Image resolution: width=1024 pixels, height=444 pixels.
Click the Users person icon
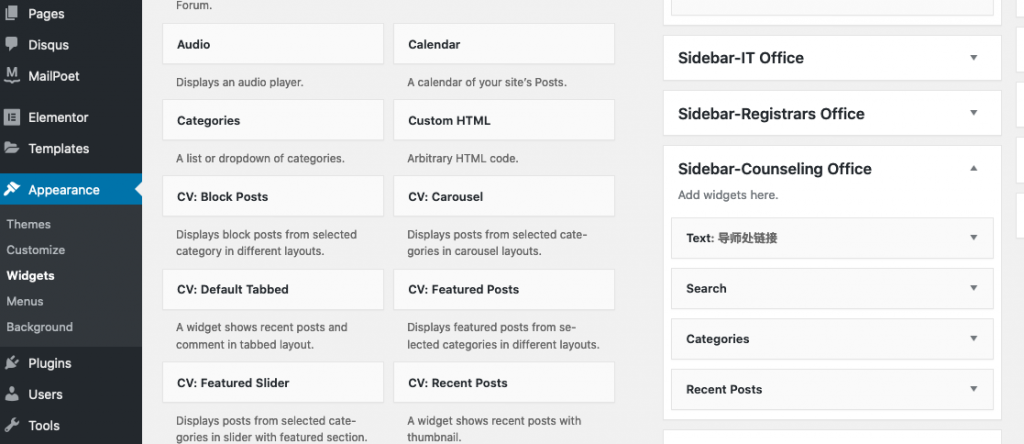(12, 394)
